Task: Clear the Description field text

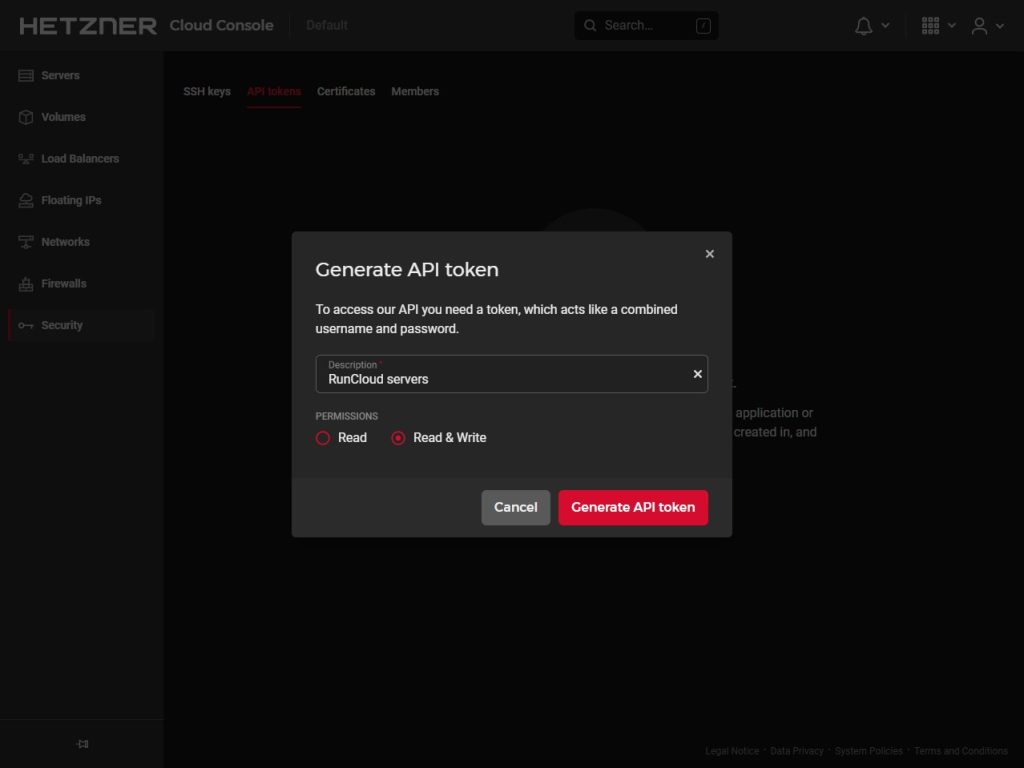Action: tap(697, 374)
